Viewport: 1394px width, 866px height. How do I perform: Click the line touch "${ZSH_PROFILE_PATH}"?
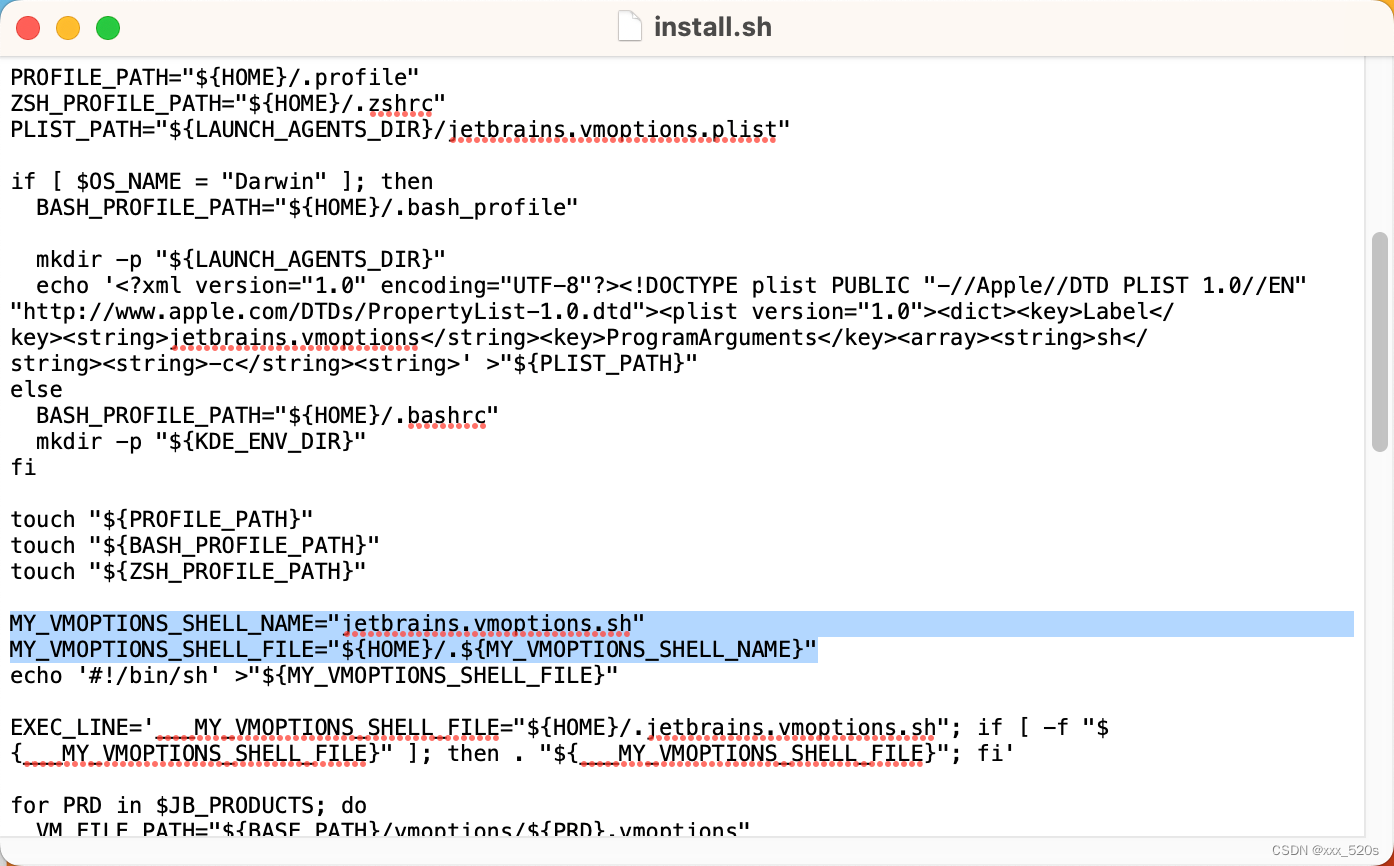pyautogui.click(x=188, y=571)
